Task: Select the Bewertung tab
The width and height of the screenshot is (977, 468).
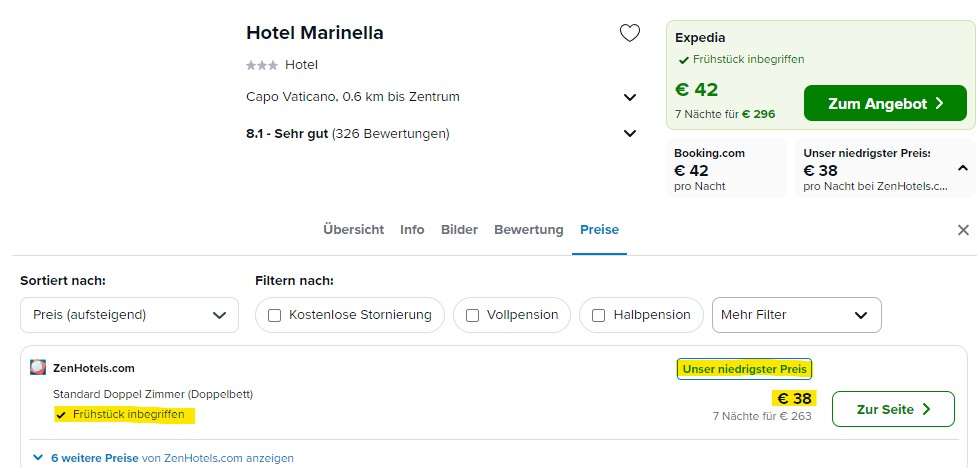Action: coord(528,229)
